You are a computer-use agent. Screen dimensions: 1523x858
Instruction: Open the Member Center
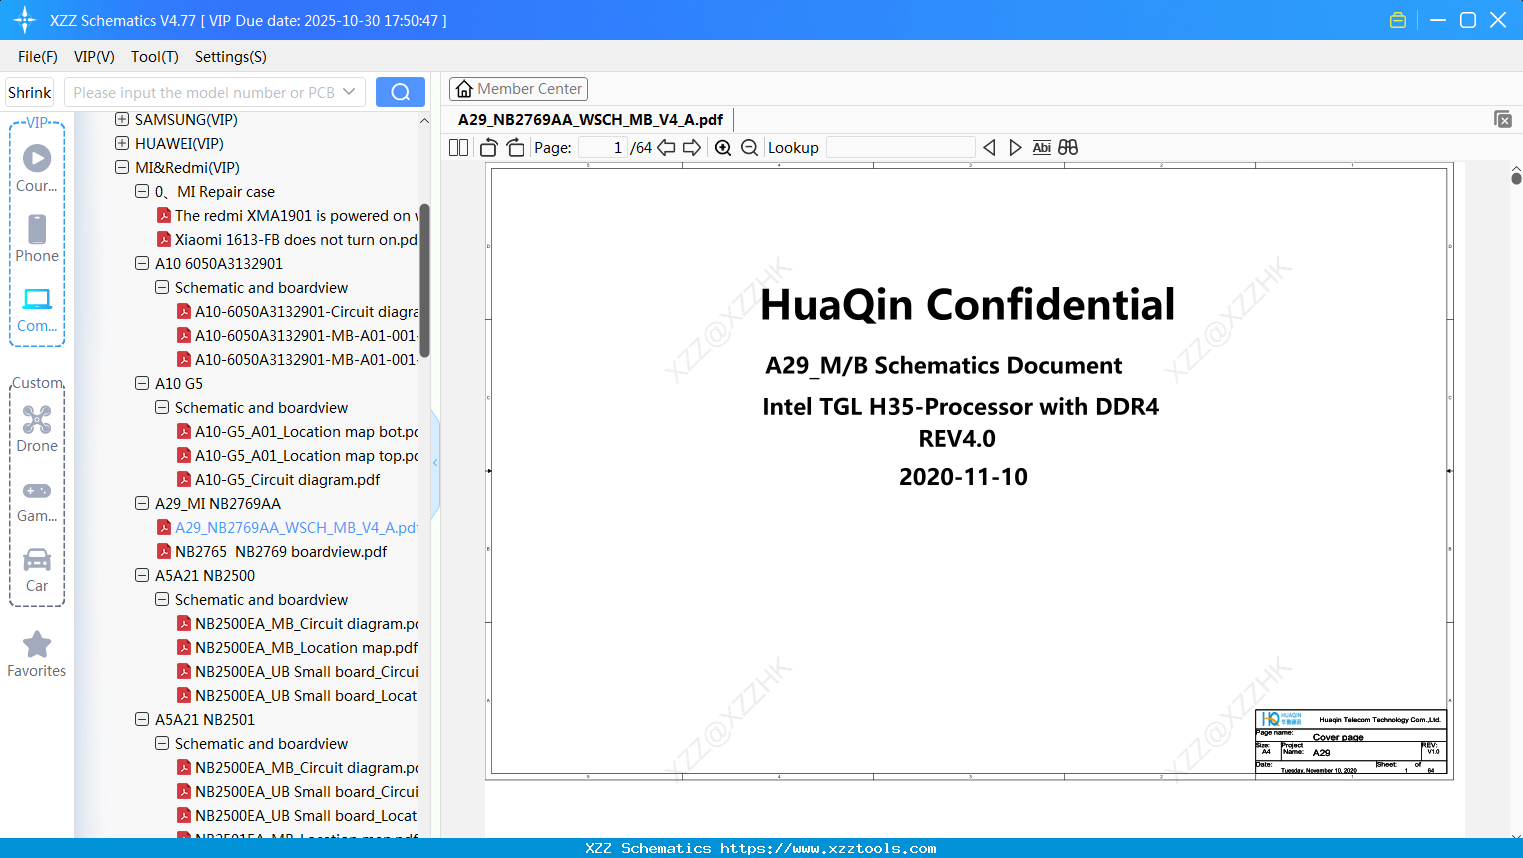click(x=518, y=89)
